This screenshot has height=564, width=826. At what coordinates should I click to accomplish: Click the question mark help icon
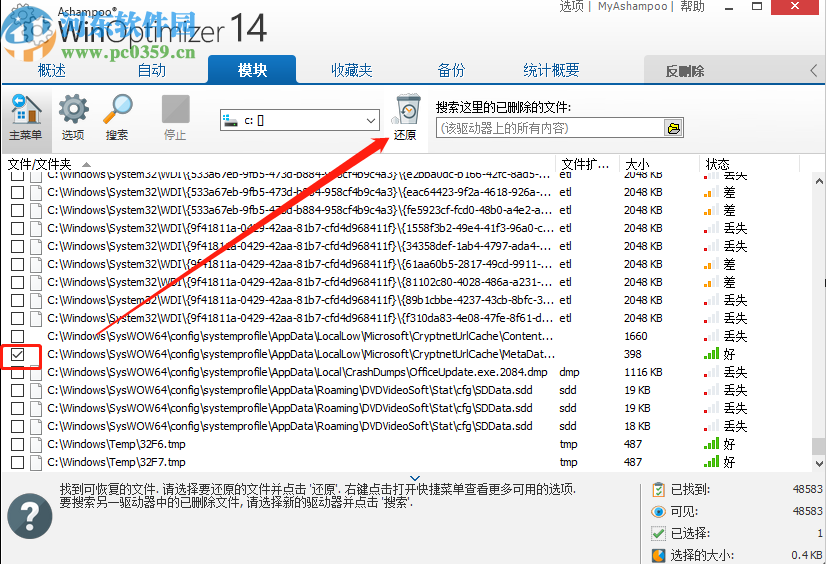(30, 516)
